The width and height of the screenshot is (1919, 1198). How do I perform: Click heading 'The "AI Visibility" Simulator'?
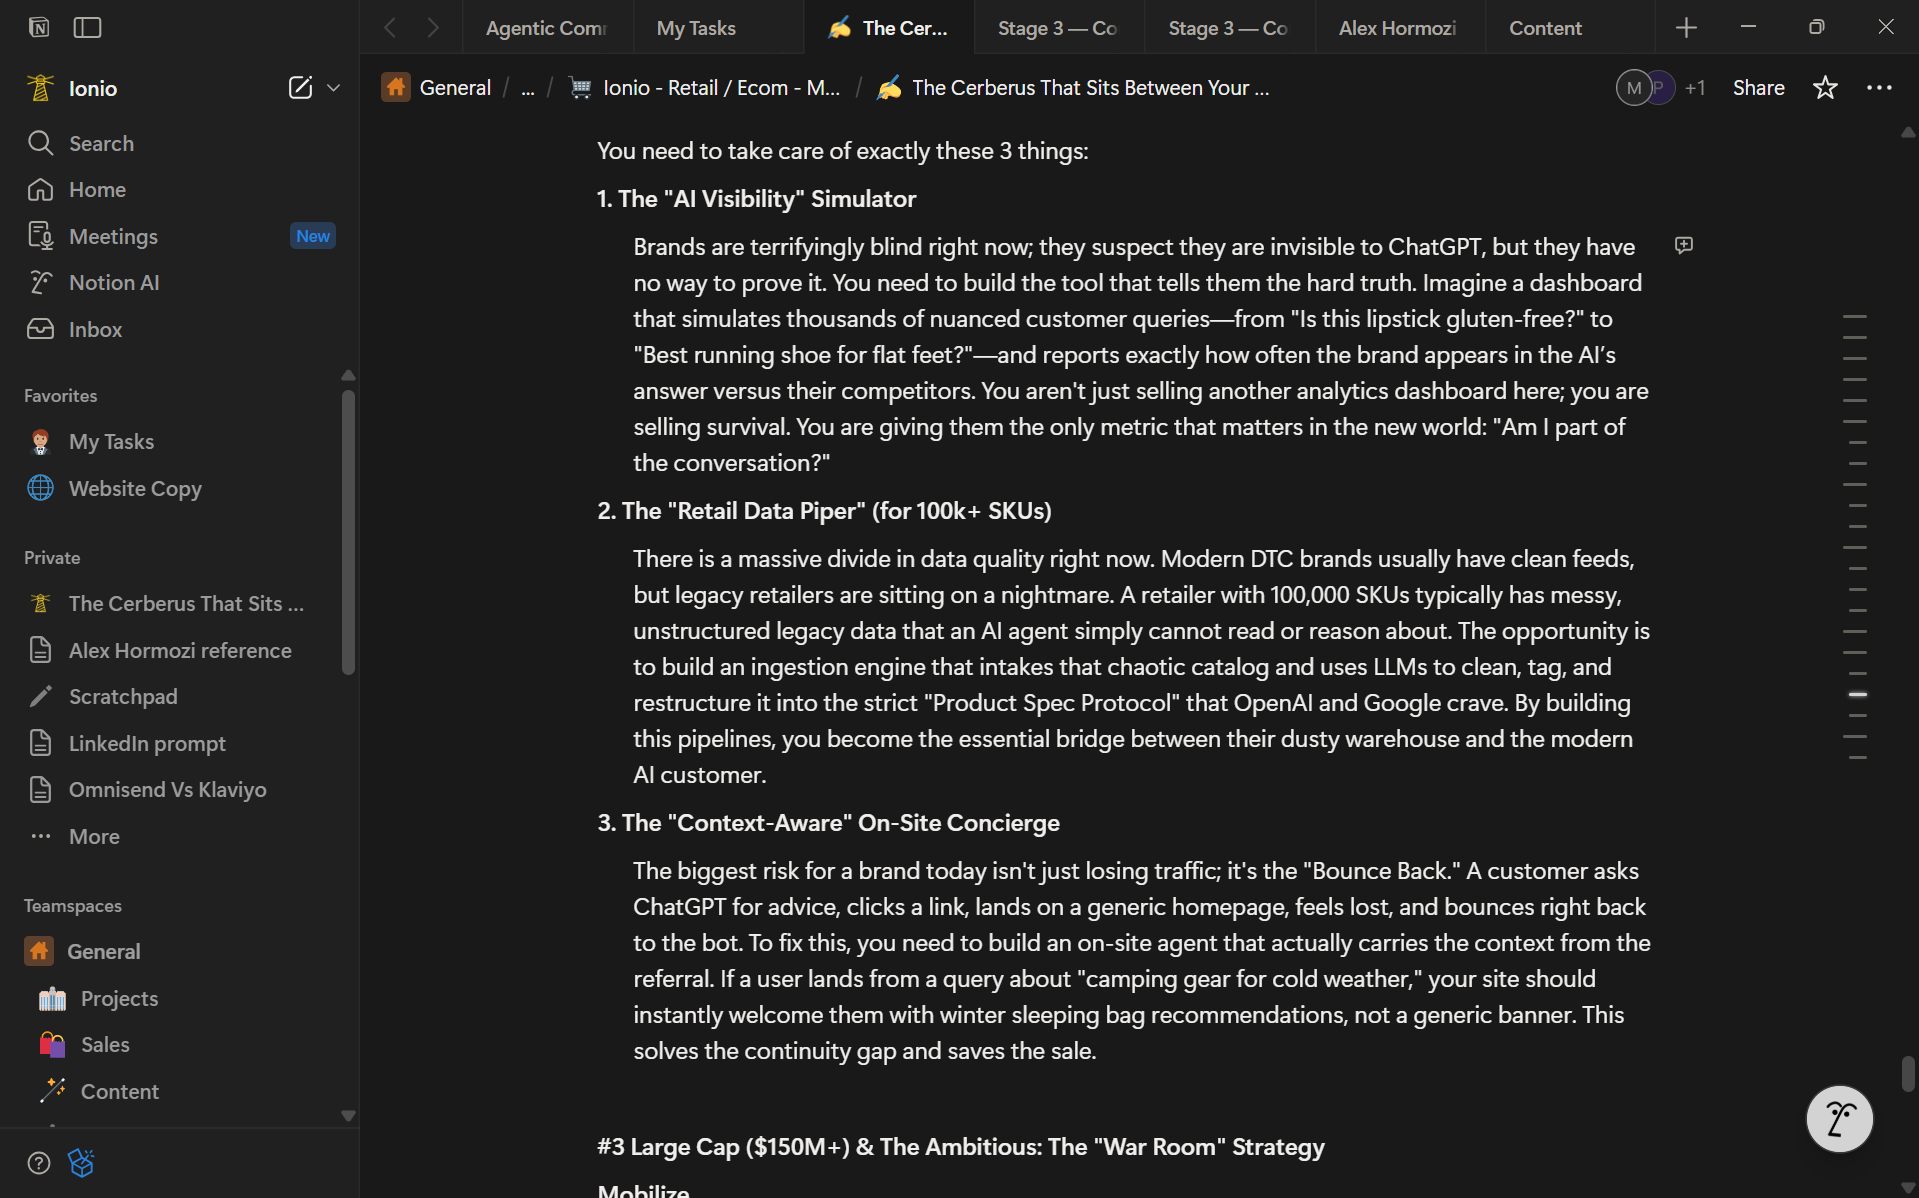[x=756, y=199]
